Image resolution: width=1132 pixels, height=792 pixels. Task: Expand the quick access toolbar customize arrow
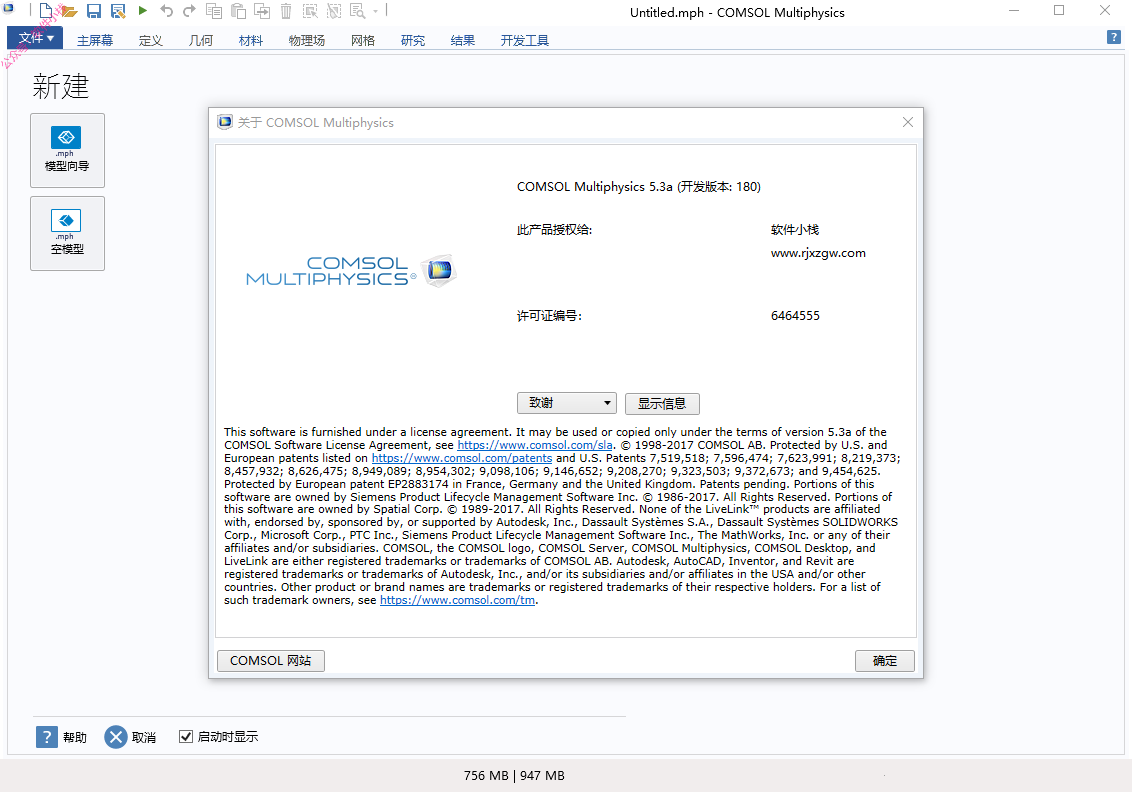coord(375,12)
